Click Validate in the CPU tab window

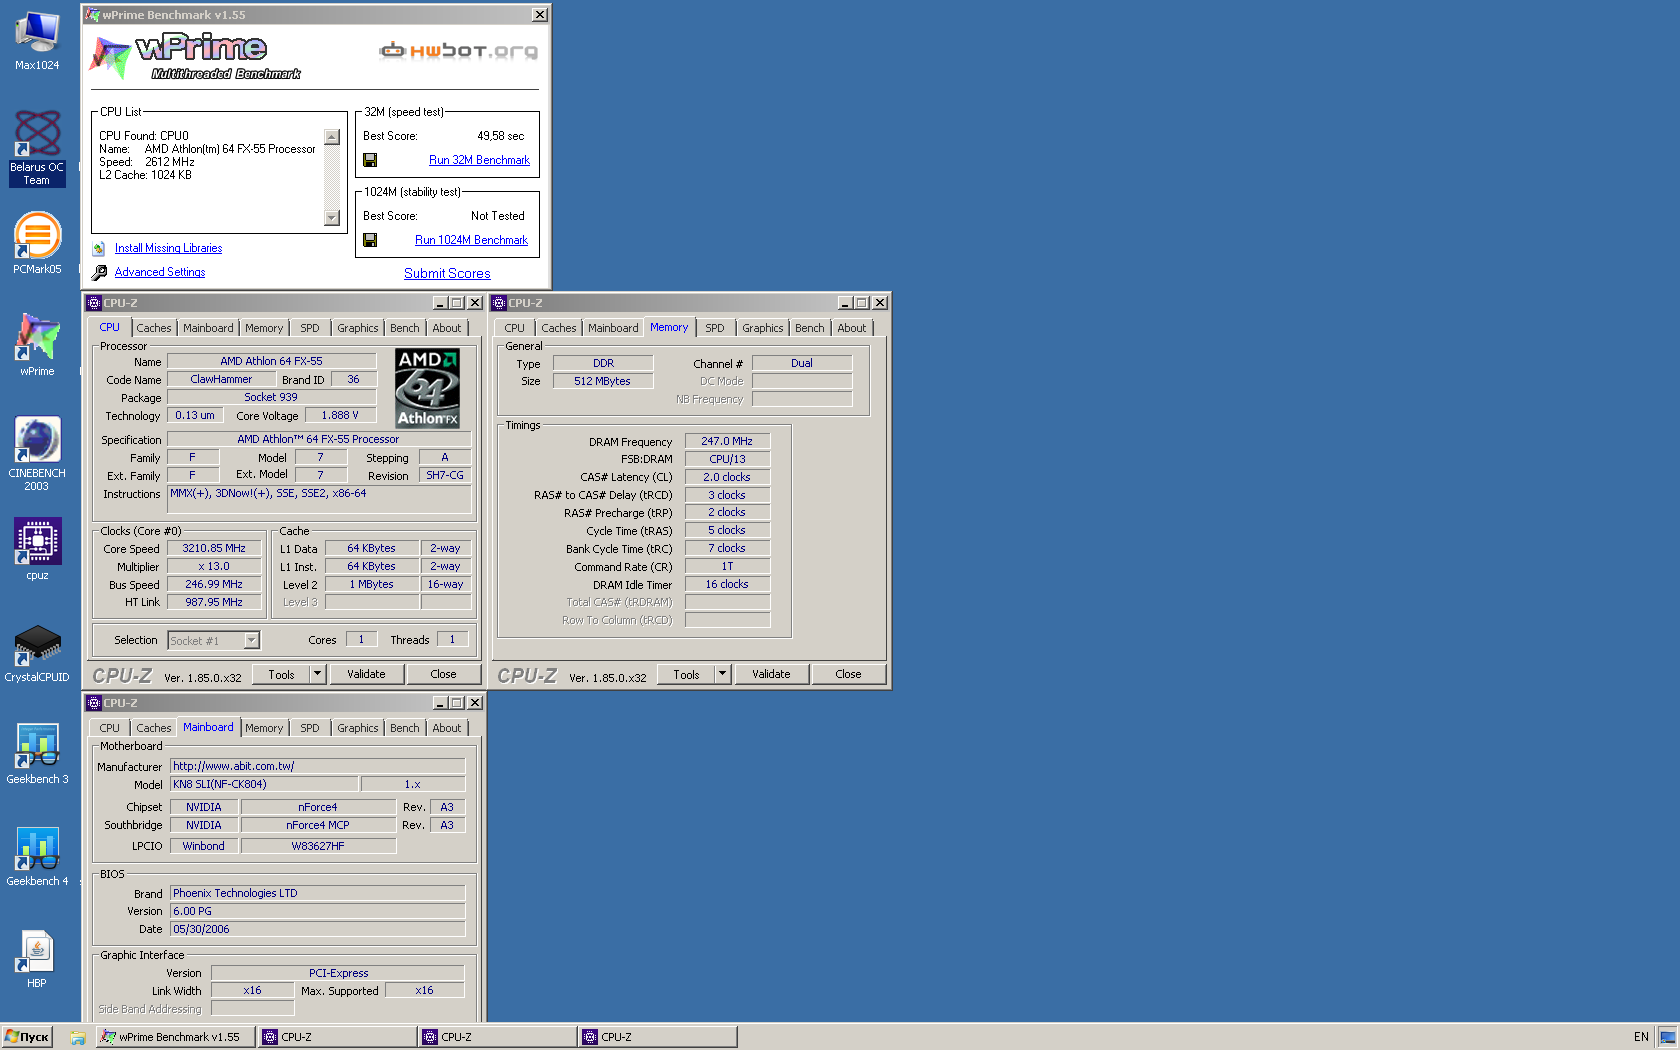pos(366,674)
